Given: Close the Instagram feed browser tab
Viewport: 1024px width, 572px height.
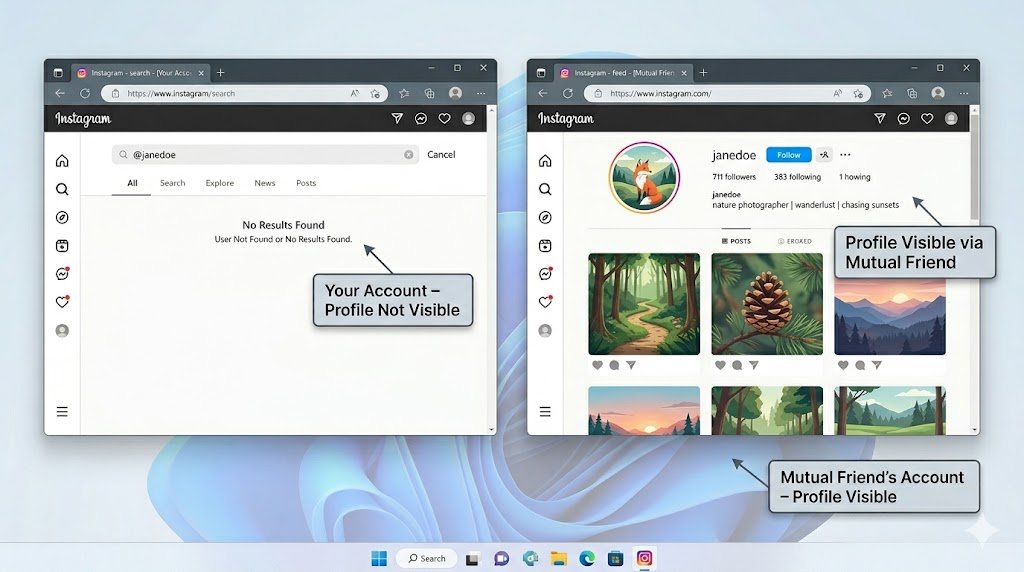Looking at the screenshot, I should tap(684, 73).
